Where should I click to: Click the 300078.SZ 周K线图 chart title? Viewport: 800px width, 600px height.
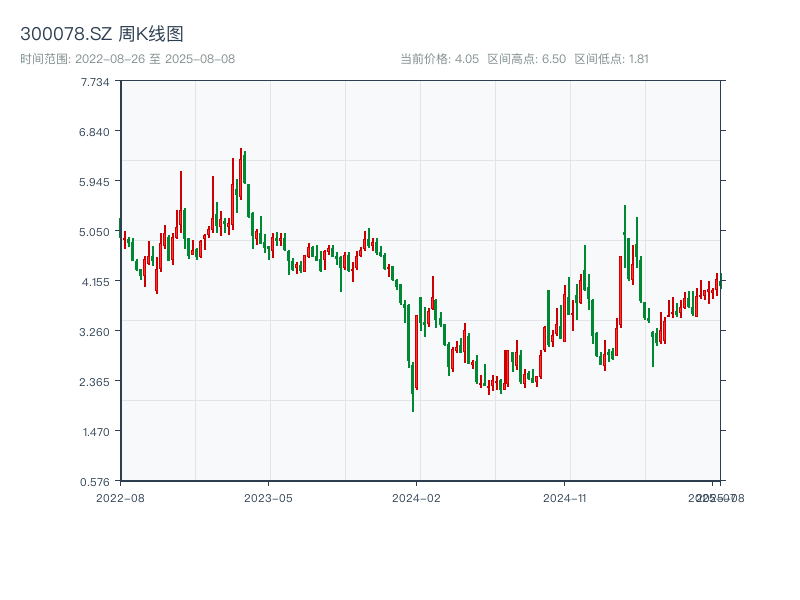coord(102,35)
